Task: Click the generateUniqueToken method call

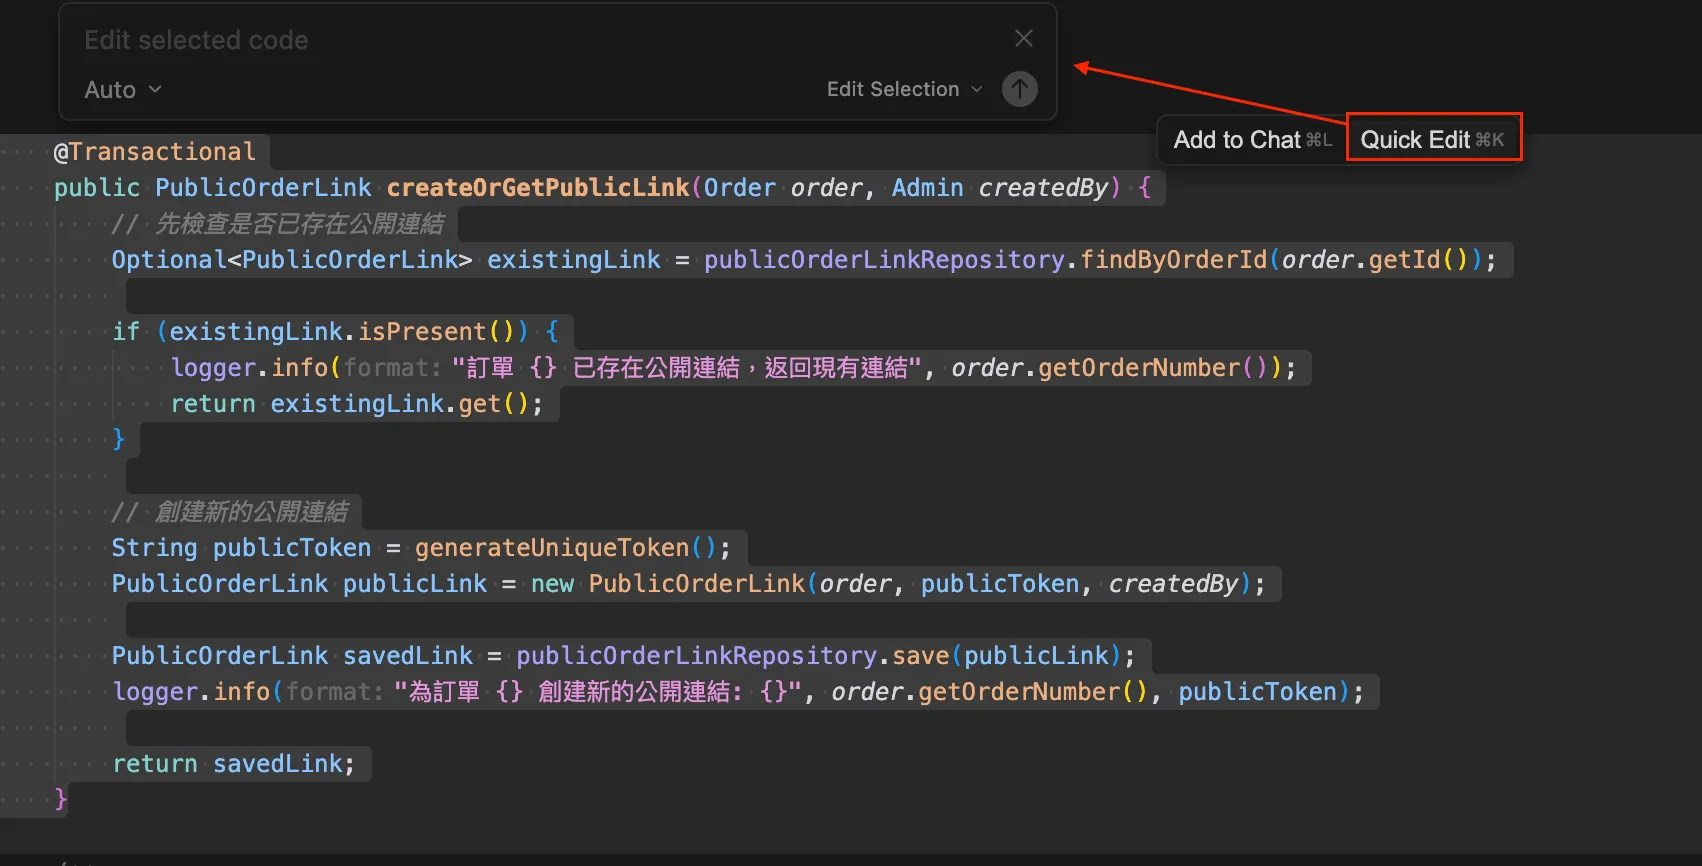Action: (x=551, y=548)
